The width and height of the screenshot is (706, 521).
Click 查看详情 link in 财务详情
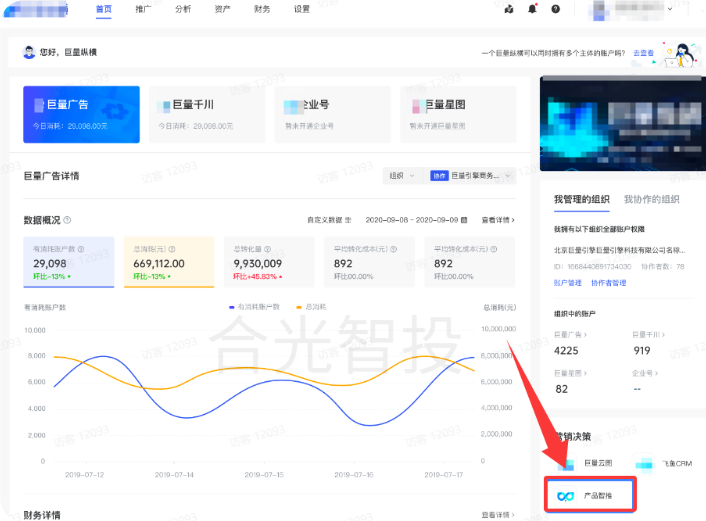click(x=498, y=515)
